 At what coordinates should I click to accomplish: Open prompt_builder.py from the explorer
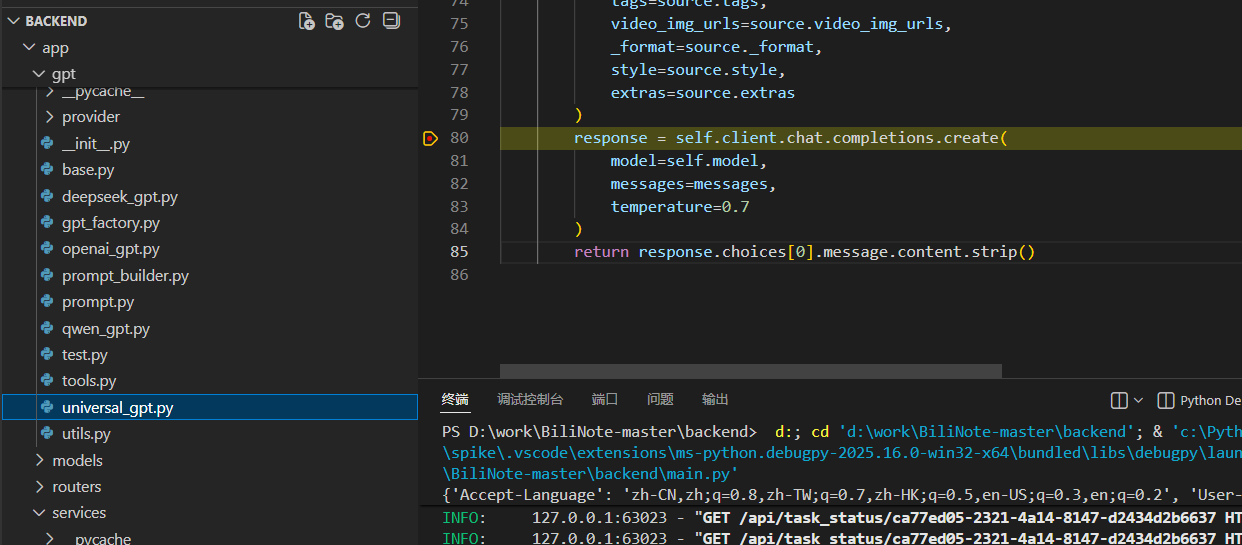[x=125, y=276]
